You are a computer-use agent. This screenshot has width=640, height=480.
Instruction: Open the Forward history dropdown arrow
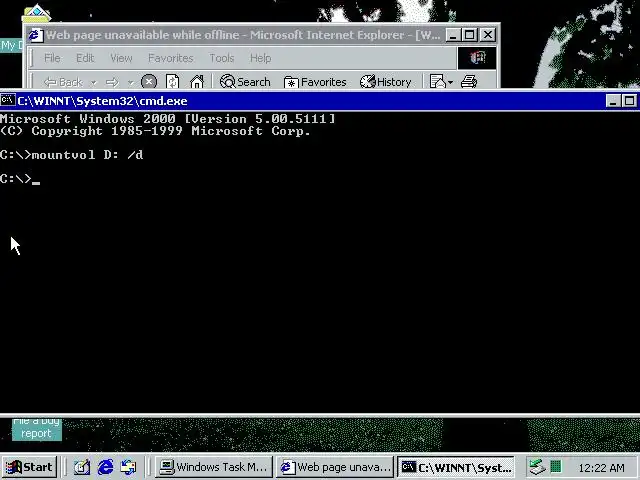pyautogui.click(x=131, y=82)
